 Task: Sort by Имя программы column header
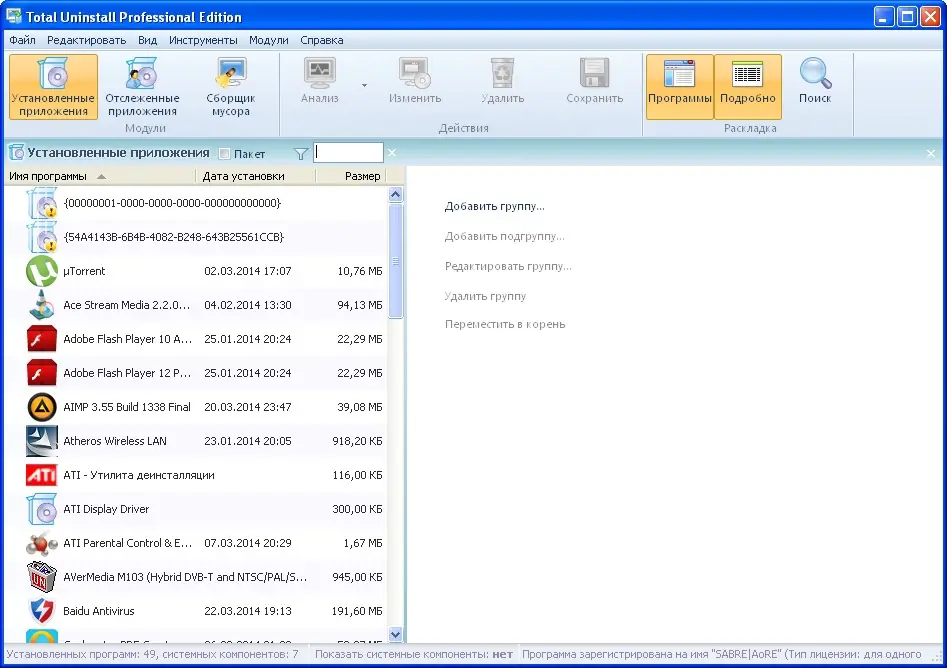click(x=100, y=176)
